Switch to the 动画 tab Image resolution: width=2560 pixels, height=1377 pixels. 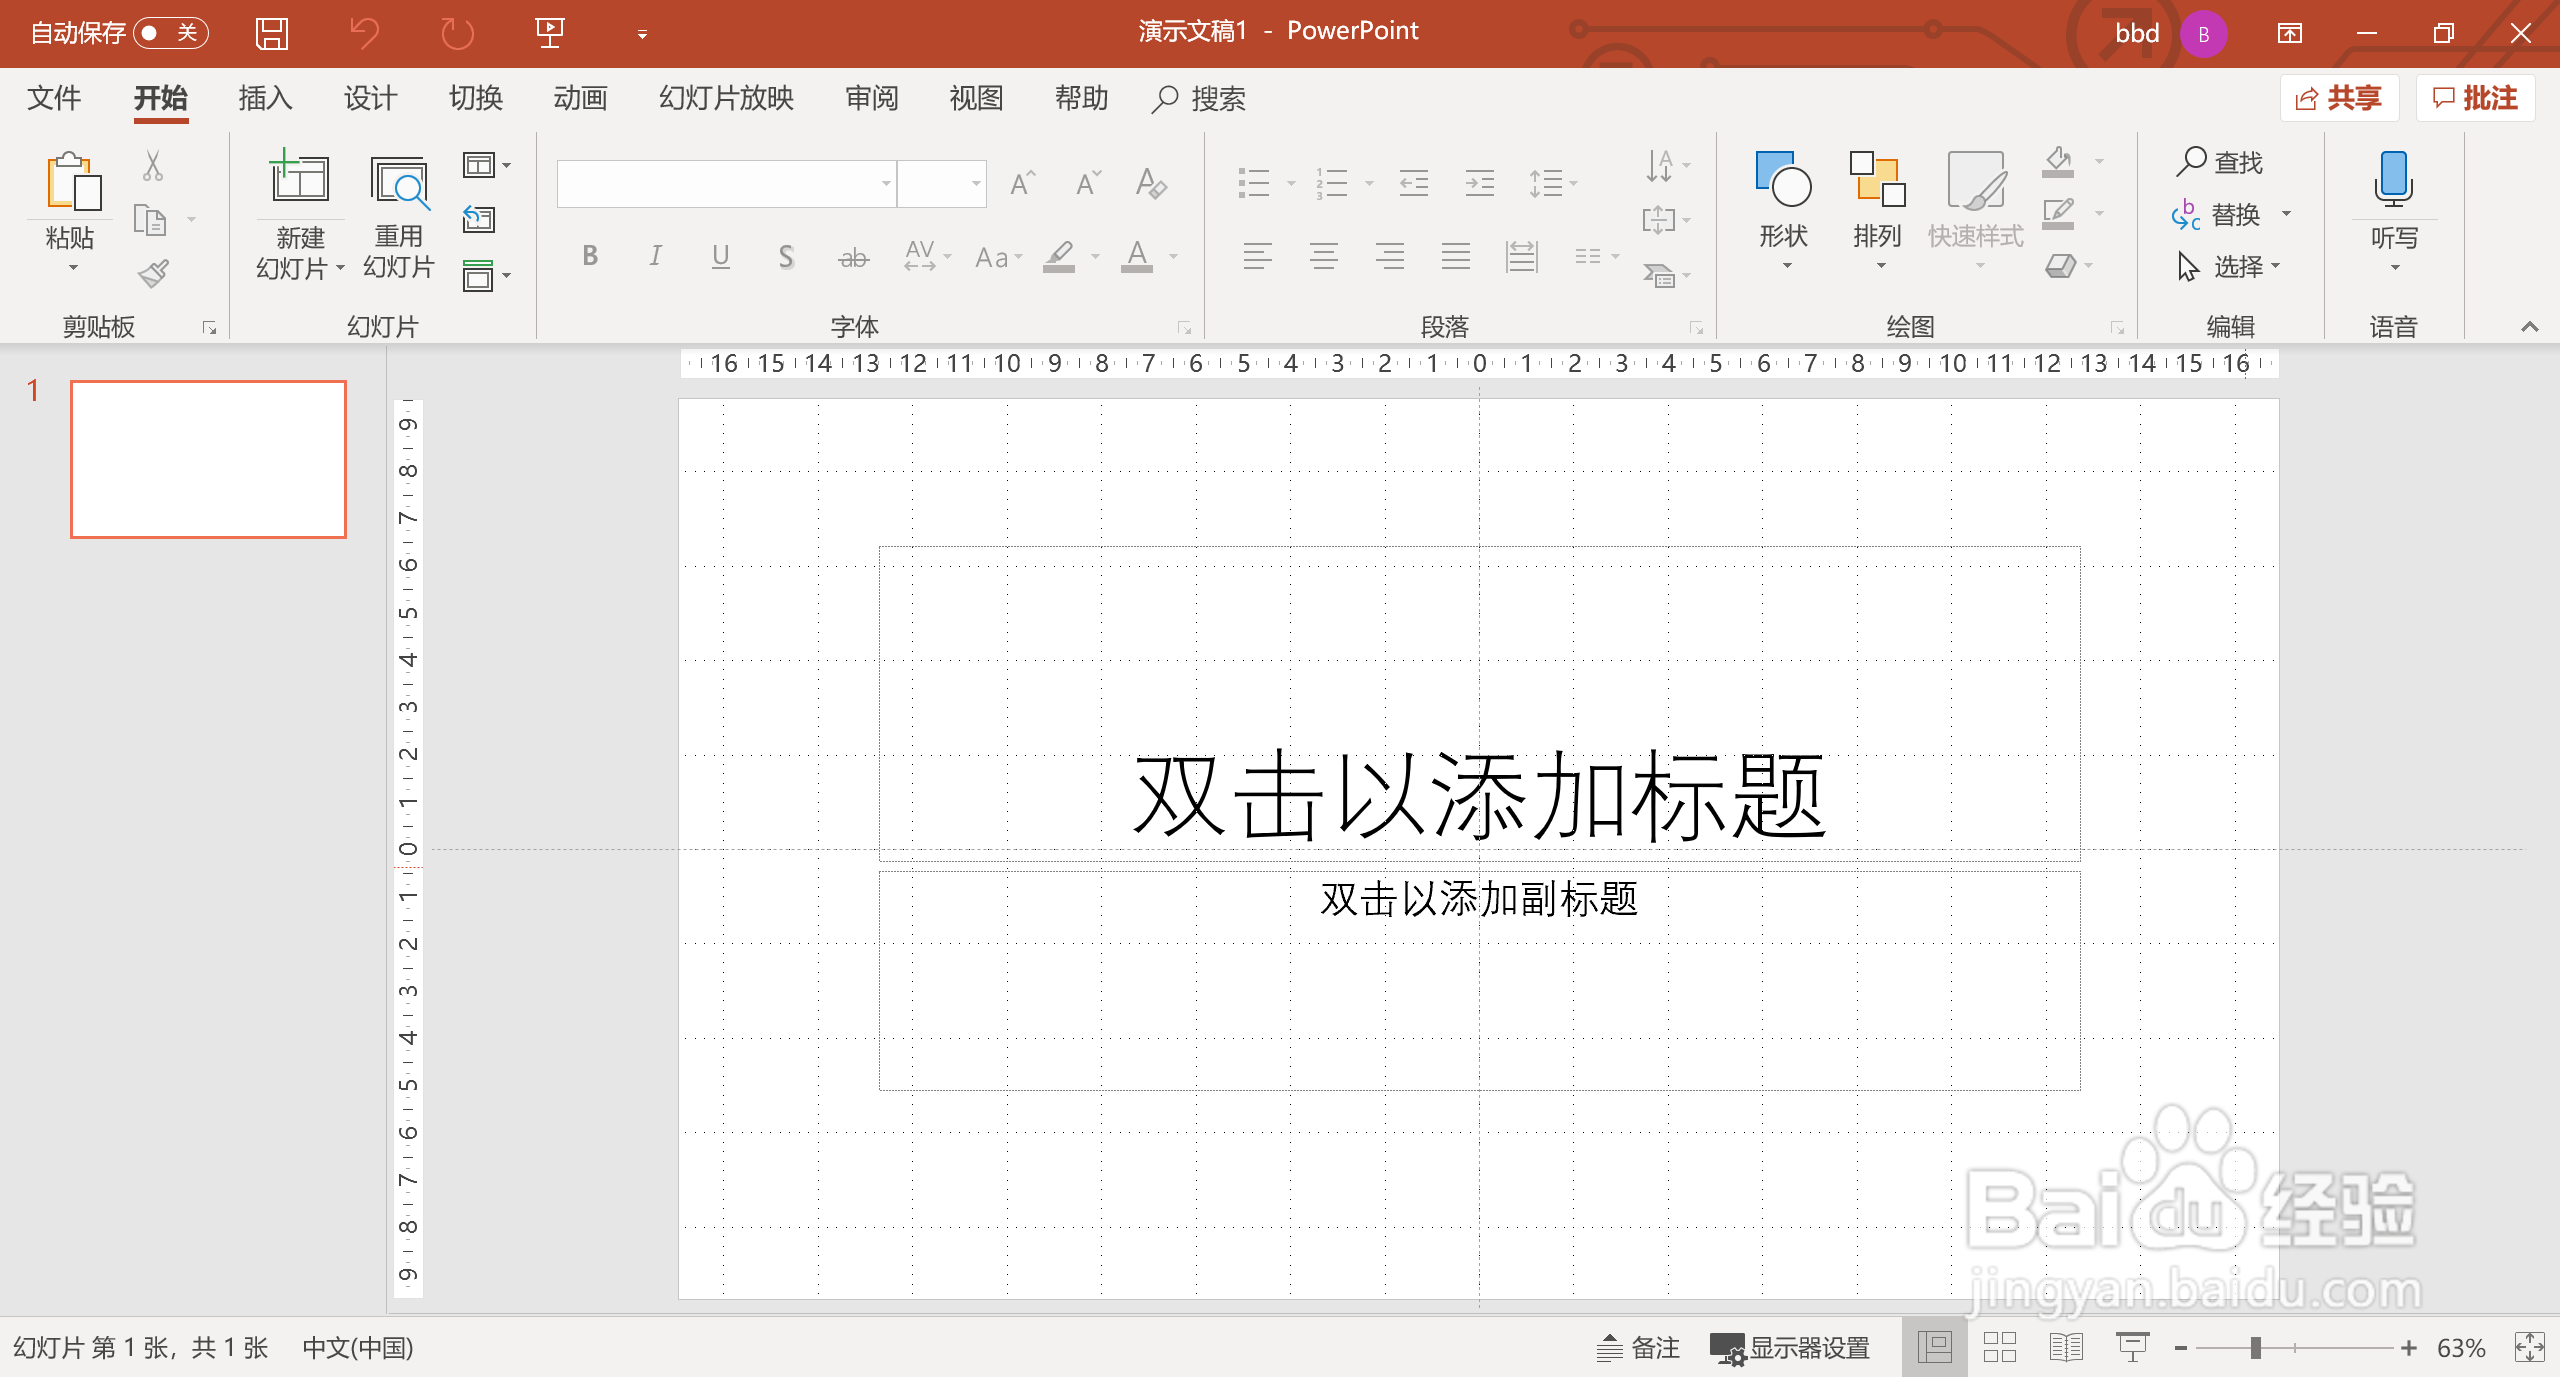point(580,98)
